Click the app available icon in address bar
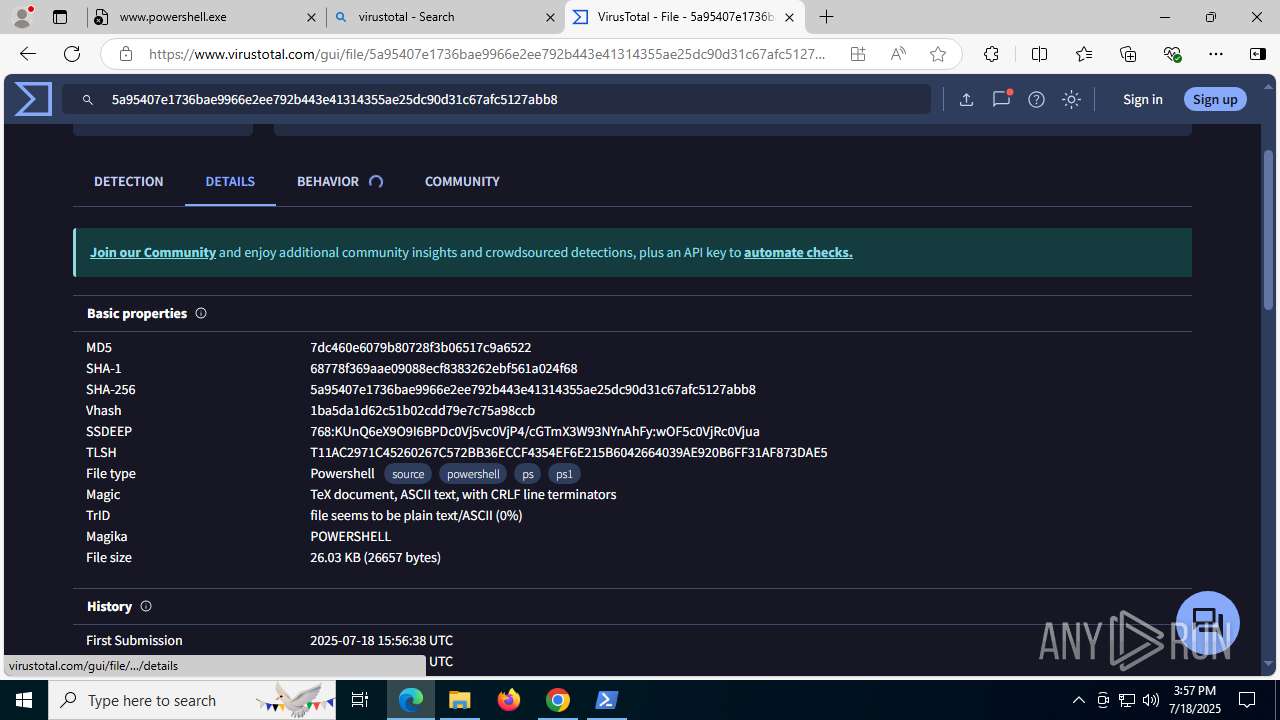1280x720 pixels. pyautogui.click(x=858, y=54)
